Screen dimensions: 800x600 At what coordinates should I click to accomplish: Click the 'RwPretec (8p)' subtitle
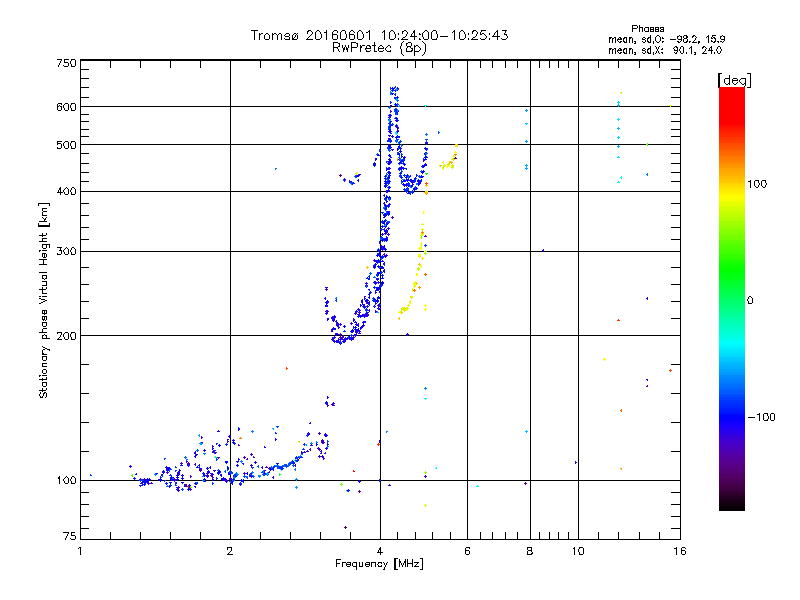(380, 48)
